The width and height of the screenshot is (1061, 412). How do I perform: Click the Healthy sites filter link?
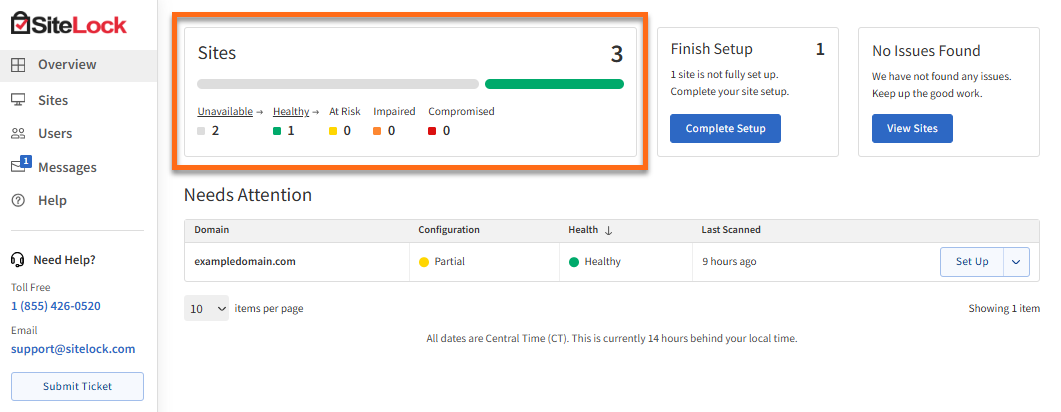(x=291, y=111)
